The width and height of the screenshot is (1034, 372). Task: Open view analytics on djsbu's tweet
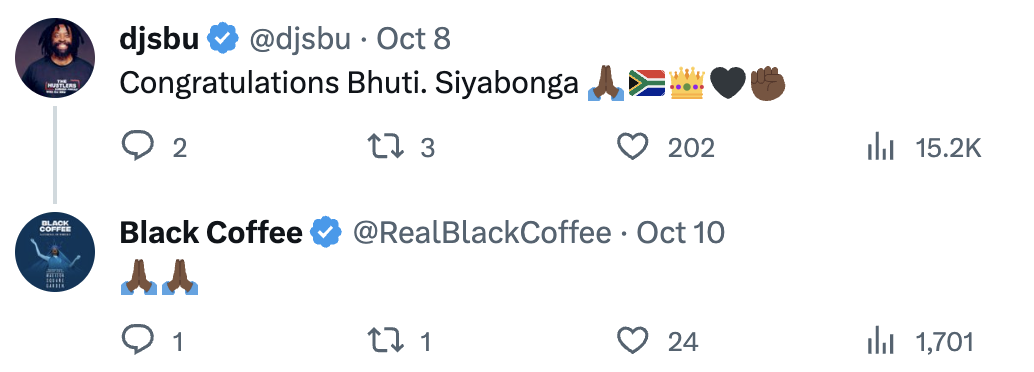click(880, 148)
